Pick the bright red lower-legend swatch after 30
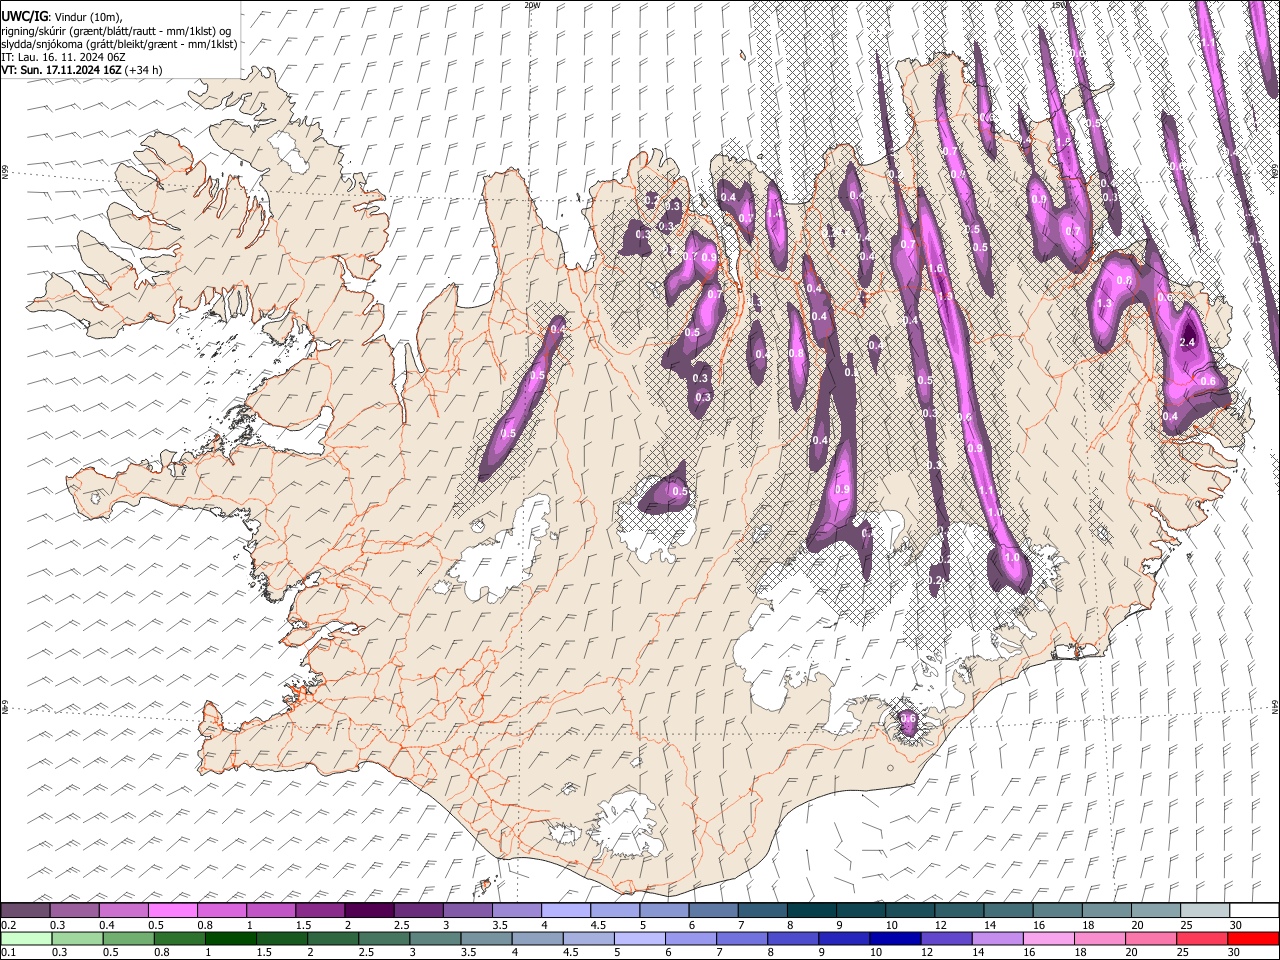Viewport: 1280px width, 960px height. [1253, 938]
